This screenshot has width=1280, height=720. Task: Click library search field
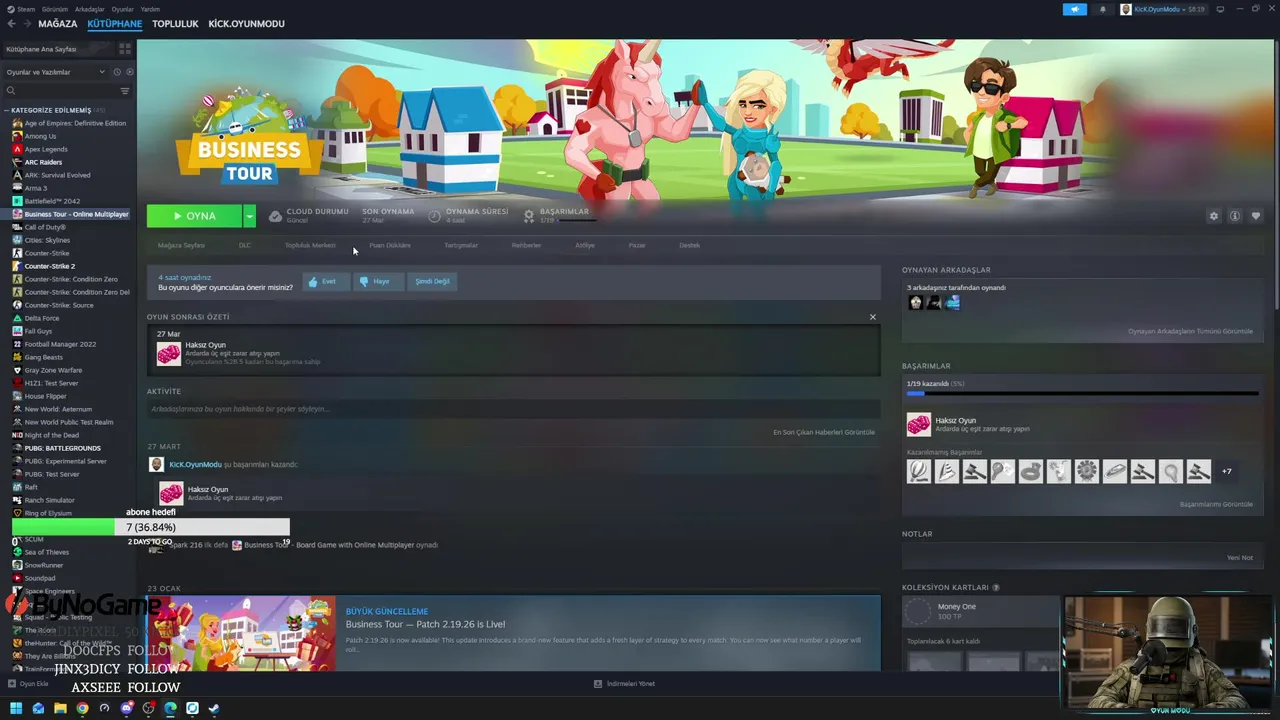[62, 91]
